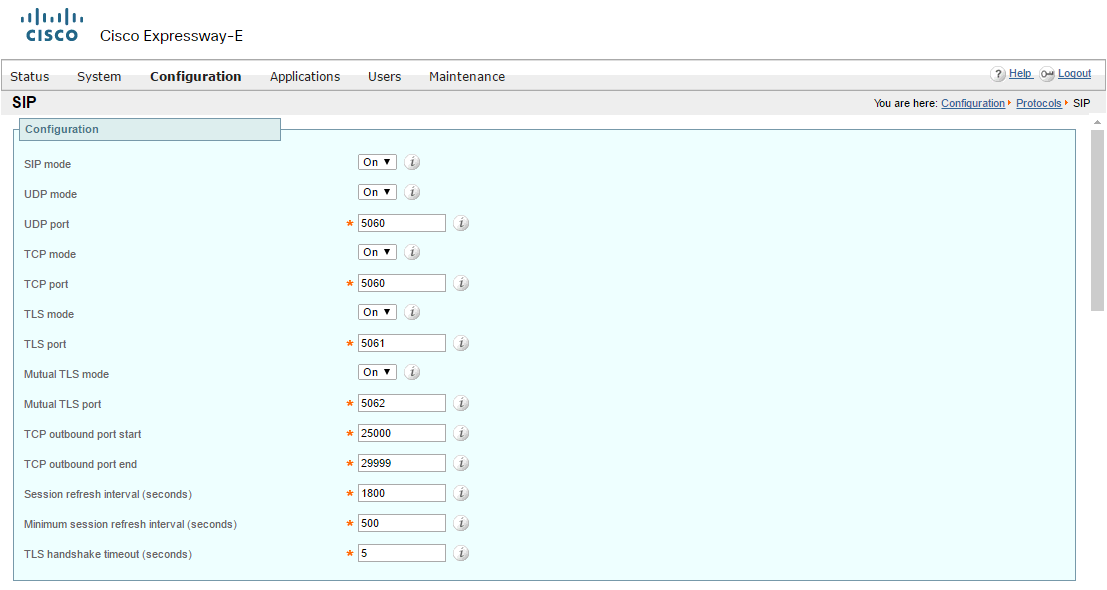Show info for TCP outbound port start
This screenshot has height=590, width=1107.
[x=461, y=433]
